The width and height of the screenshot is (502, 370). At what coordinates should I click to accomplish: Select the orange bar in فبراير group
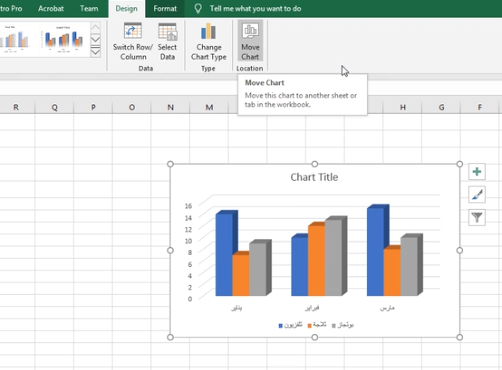point(316,260)
